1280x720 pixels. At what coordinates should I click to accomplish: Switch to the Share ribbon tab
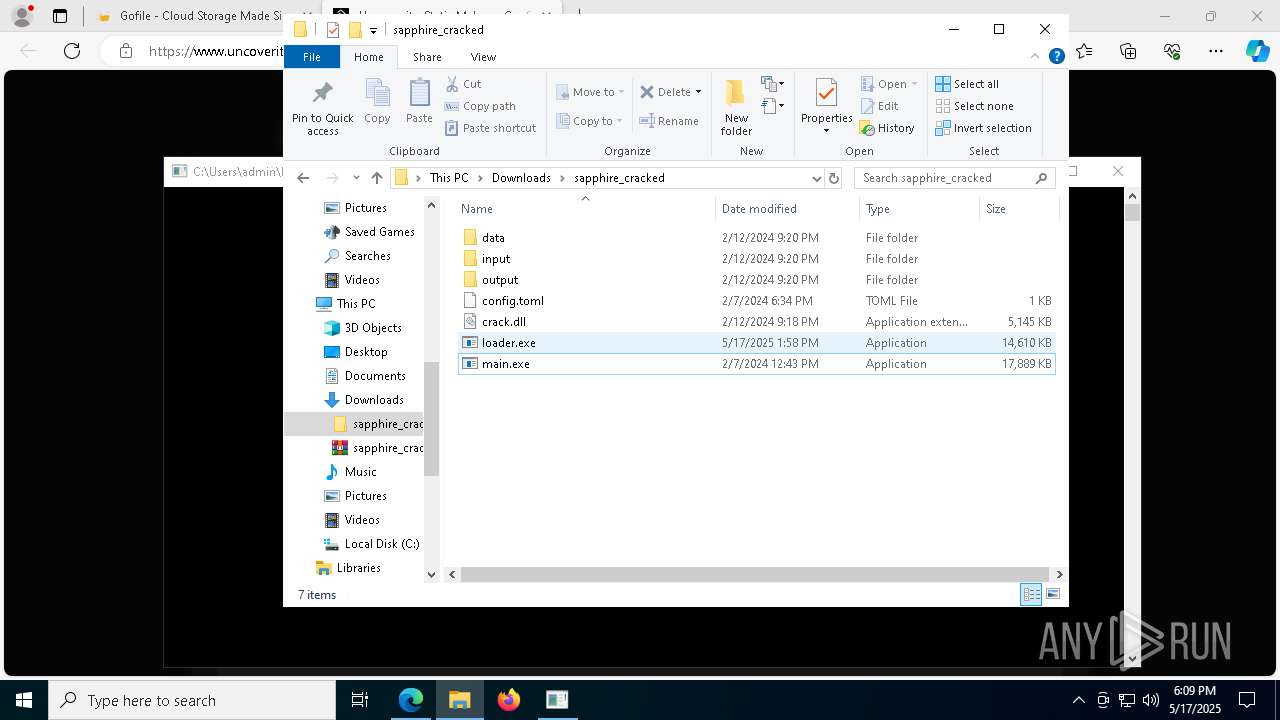click(x=427, y=57)
